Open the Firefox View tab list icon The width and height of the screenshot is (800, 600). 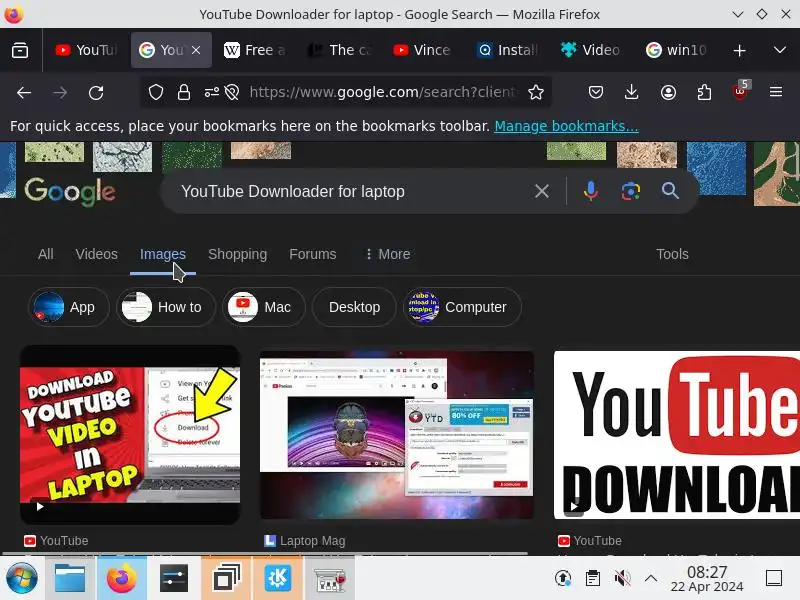20,50
